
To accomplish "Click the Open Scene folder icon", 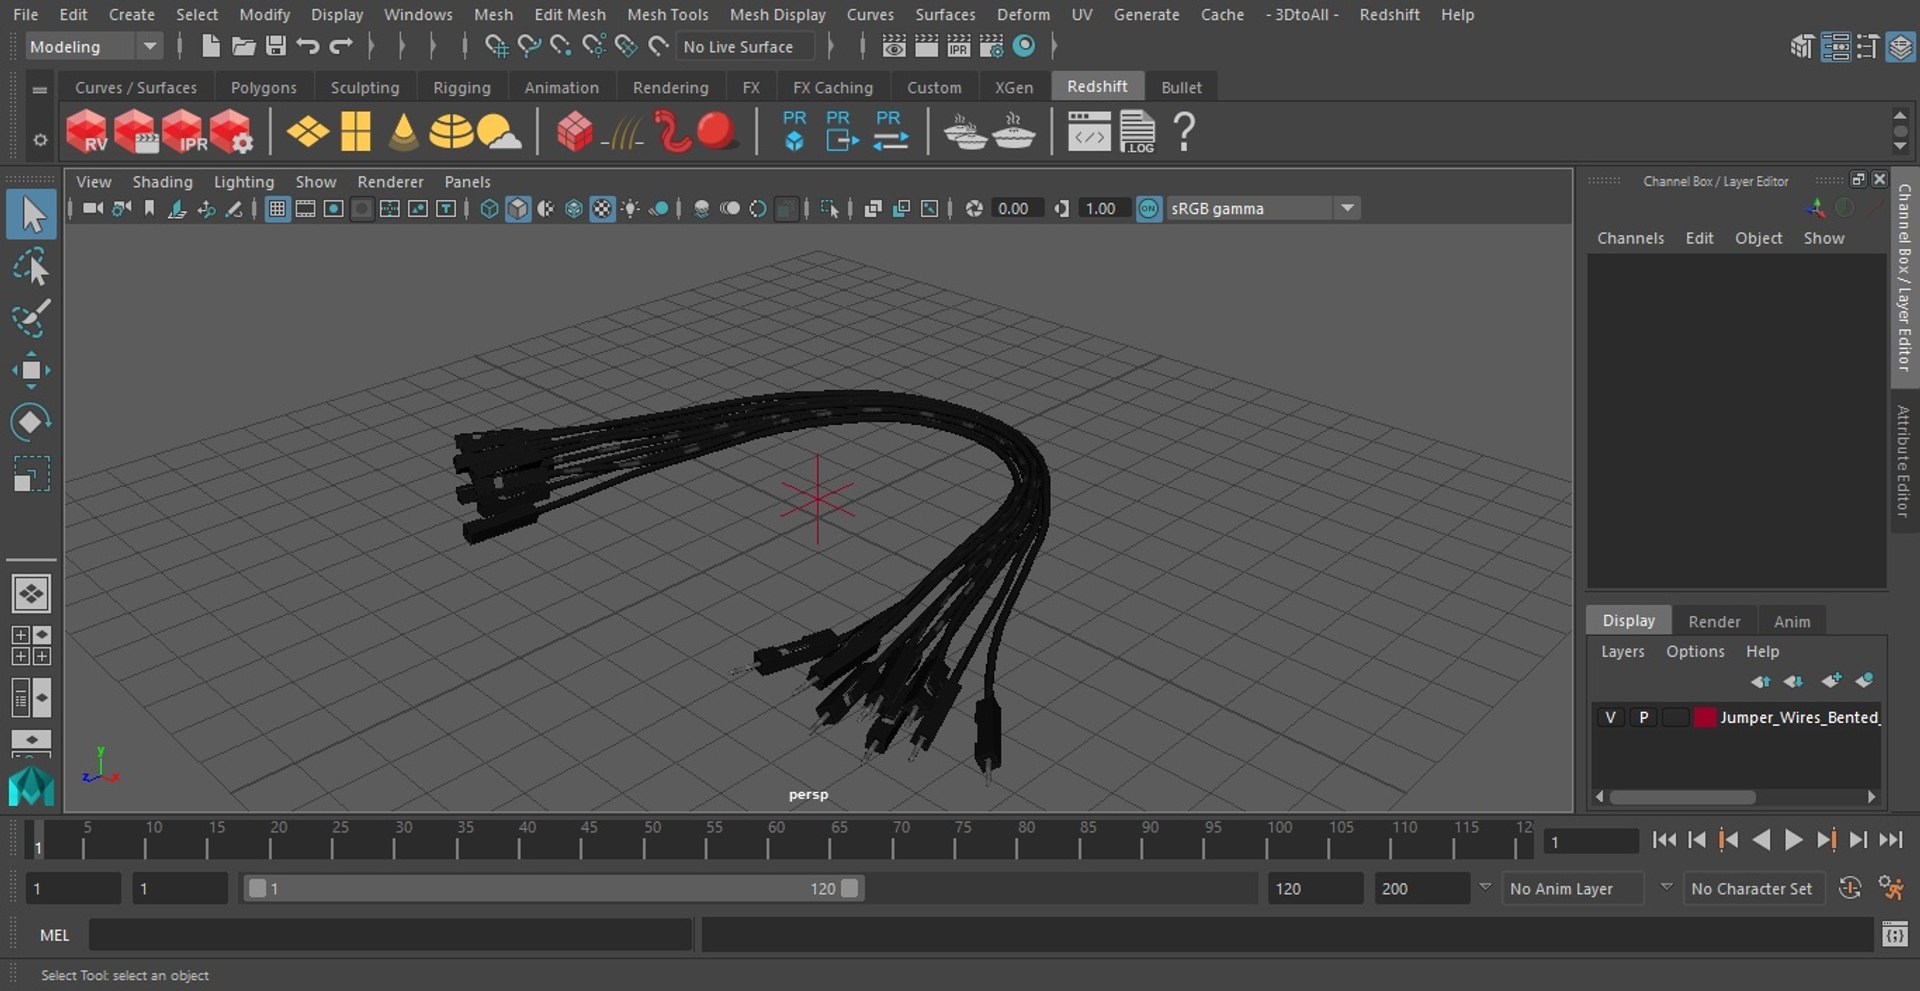I will pyautogui.click(x=243, y=46).
